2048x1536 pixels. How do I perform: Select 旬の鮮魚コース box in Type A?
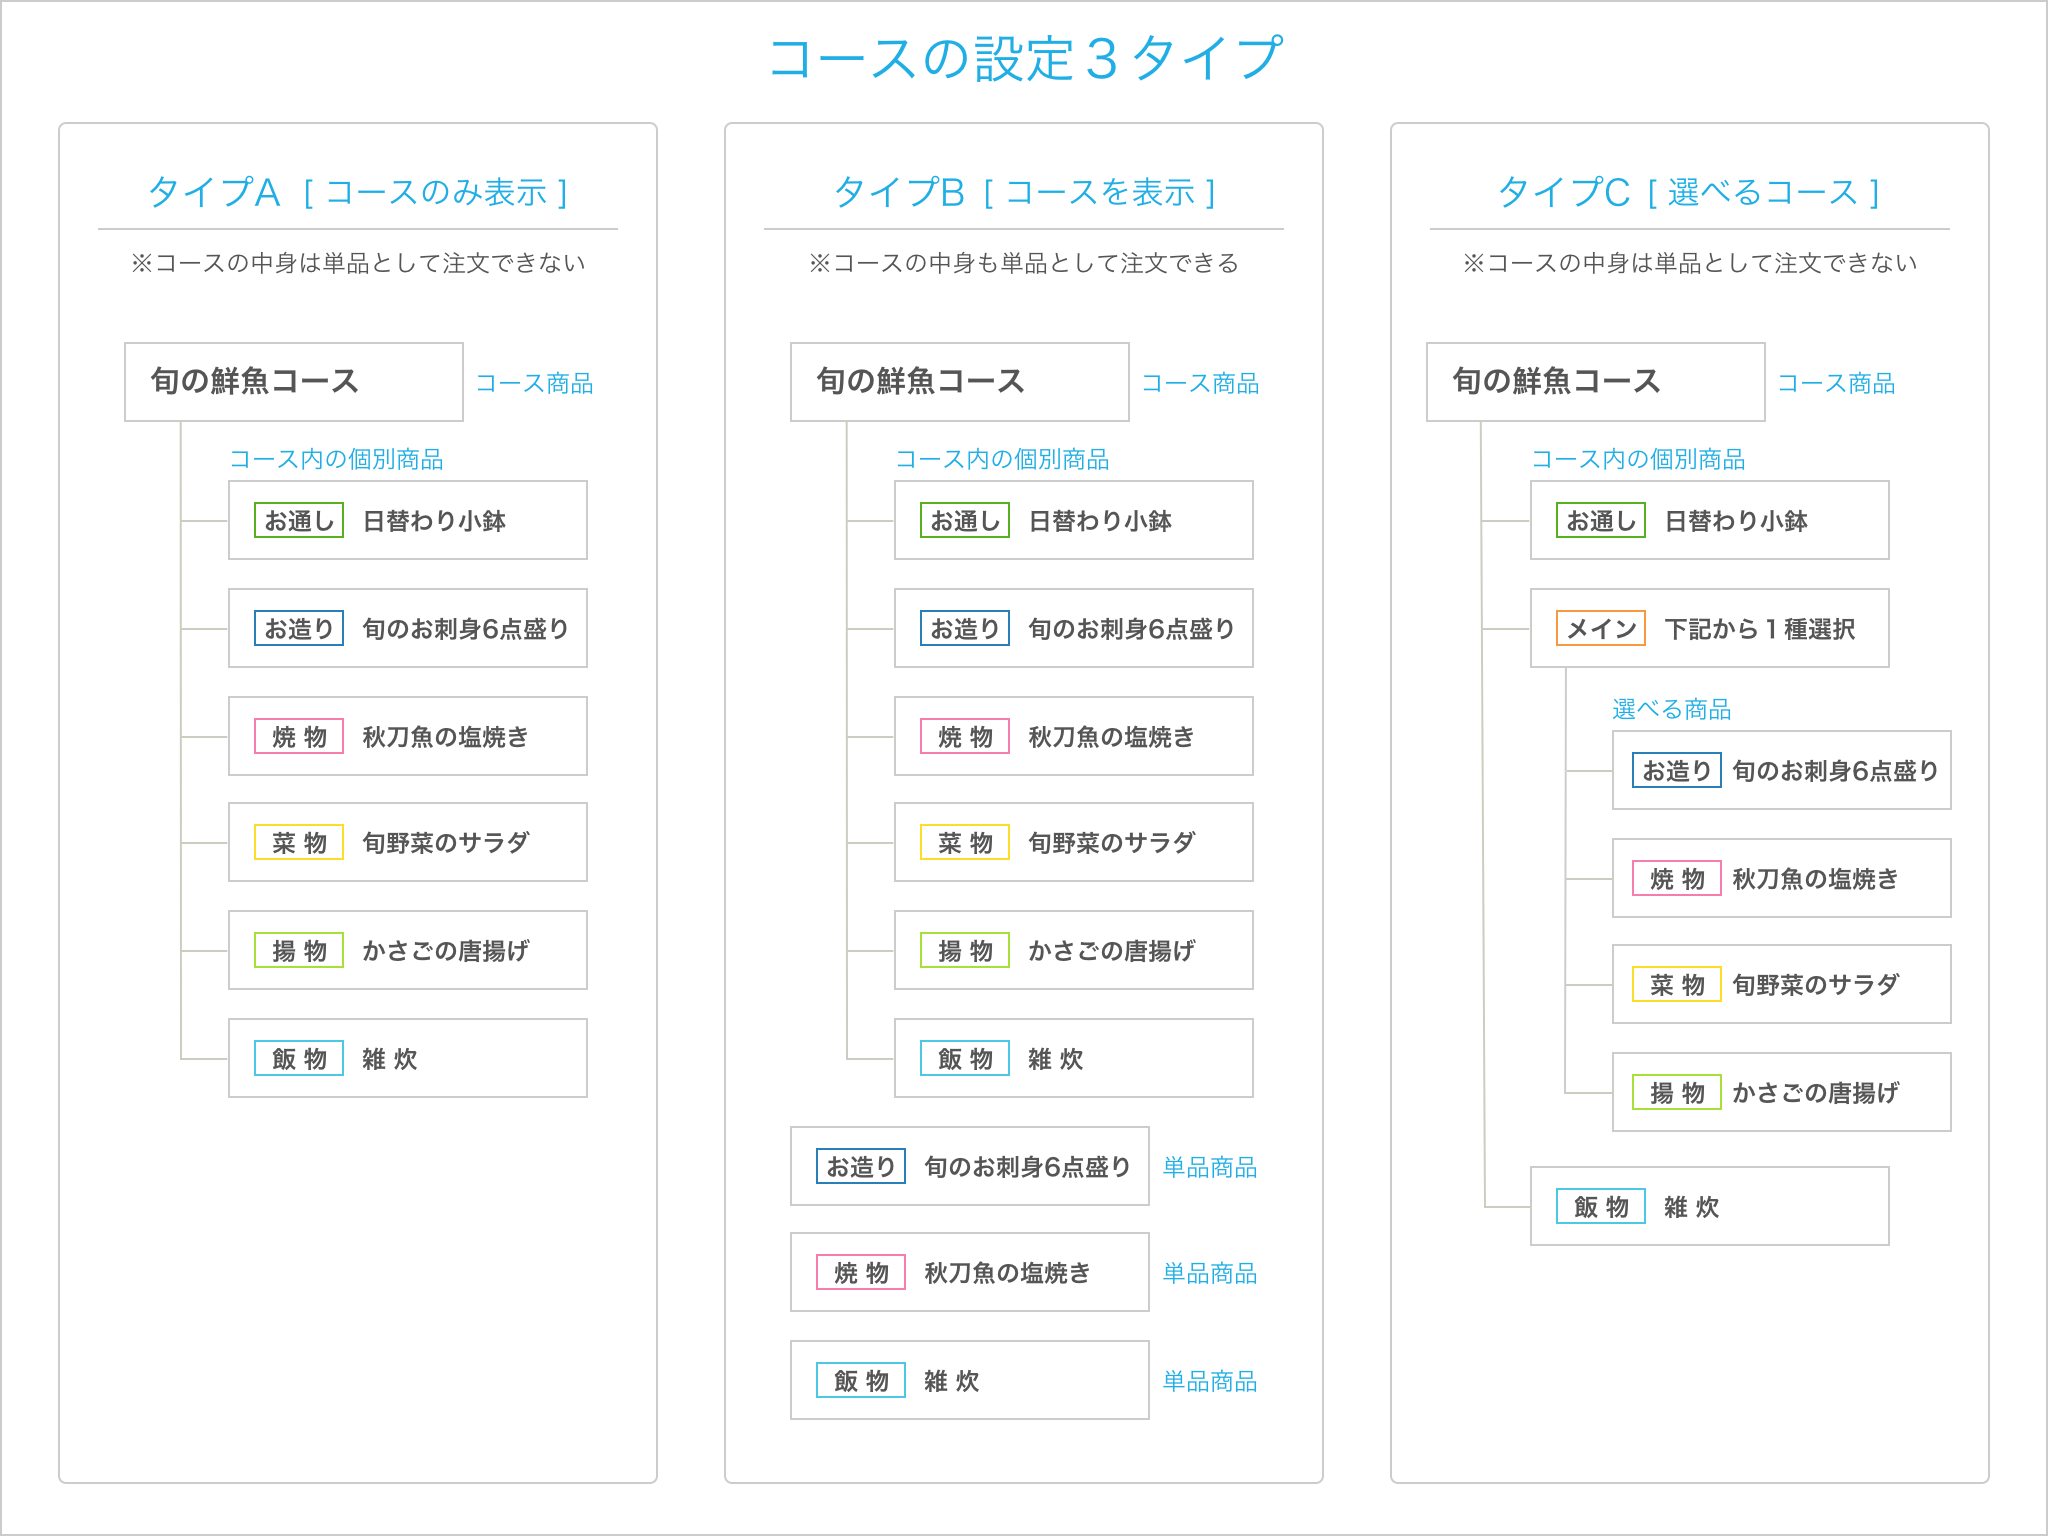(x=294, y=382)
